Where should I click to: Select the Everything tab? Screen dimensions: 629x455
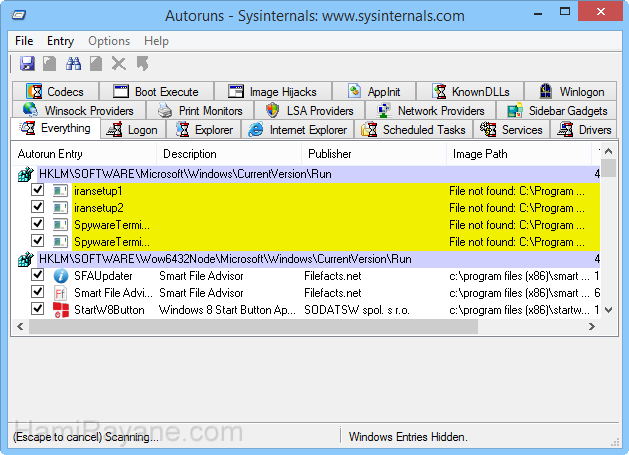click(56, 128)
